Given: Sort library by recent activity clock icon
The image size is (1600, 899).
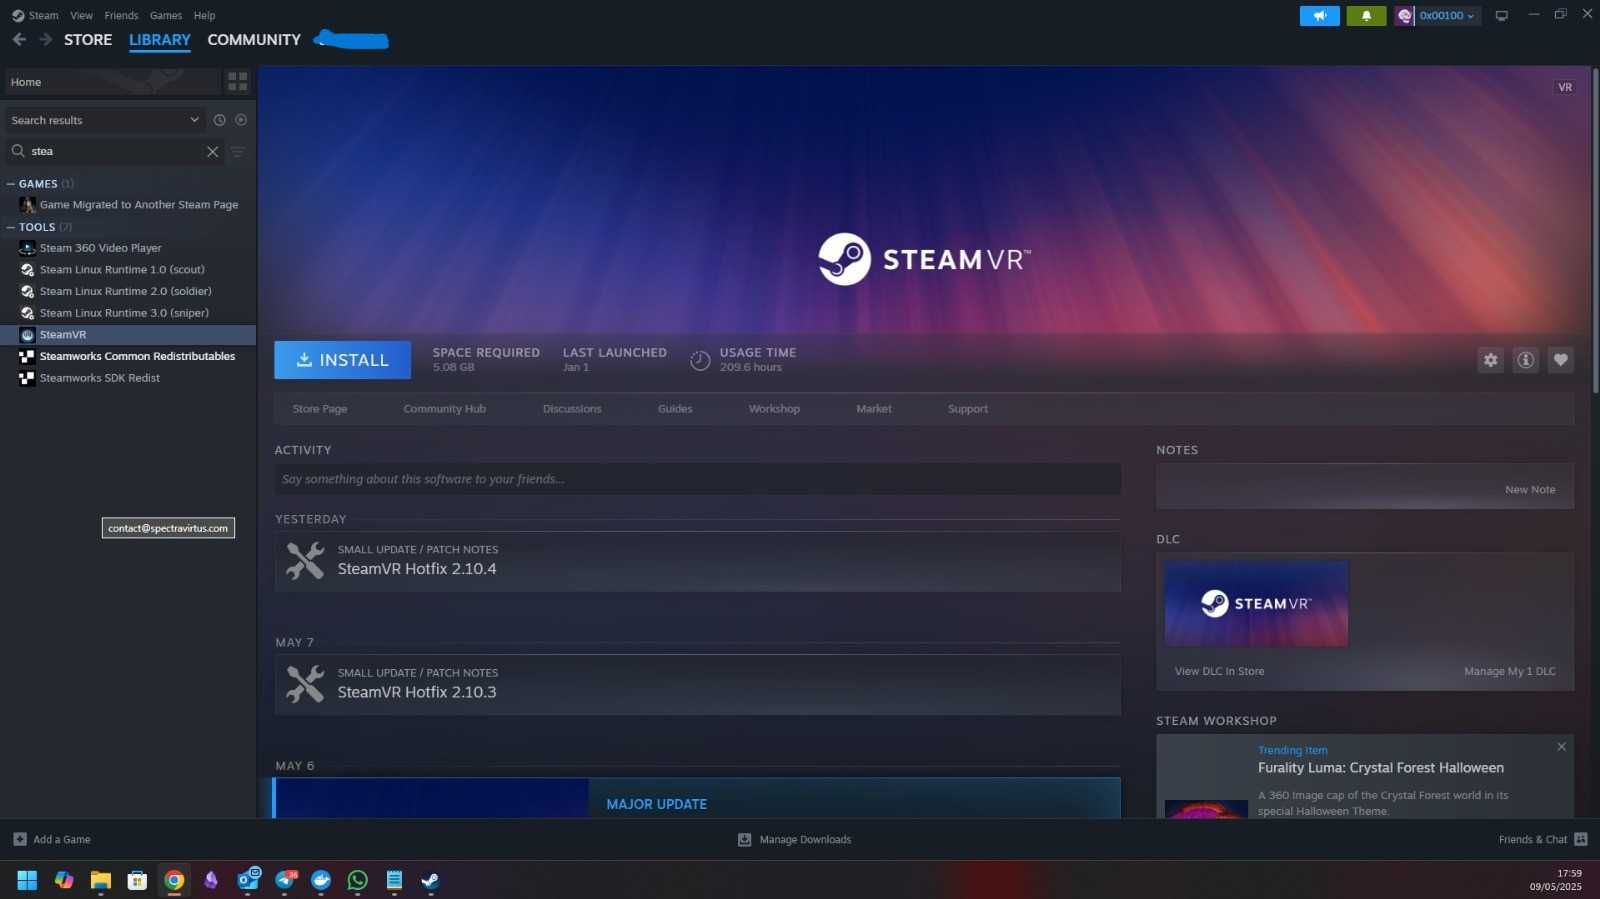Looking at the screenshot, I should pyautogui.click(x=220, y=120).
